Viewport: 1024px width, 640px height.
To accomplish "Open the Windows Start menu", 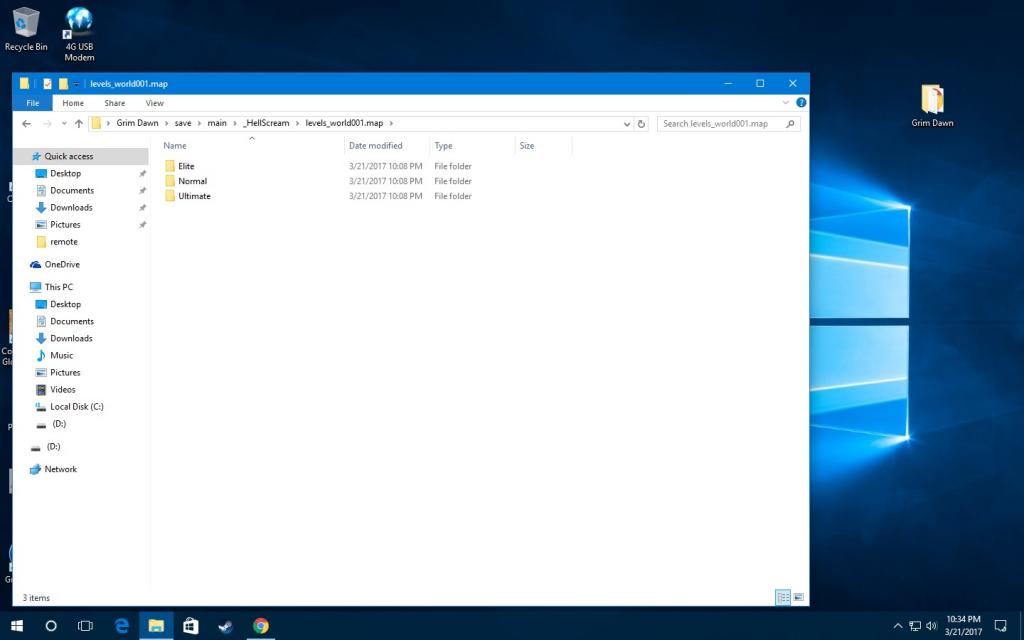I will pos(17,626).
